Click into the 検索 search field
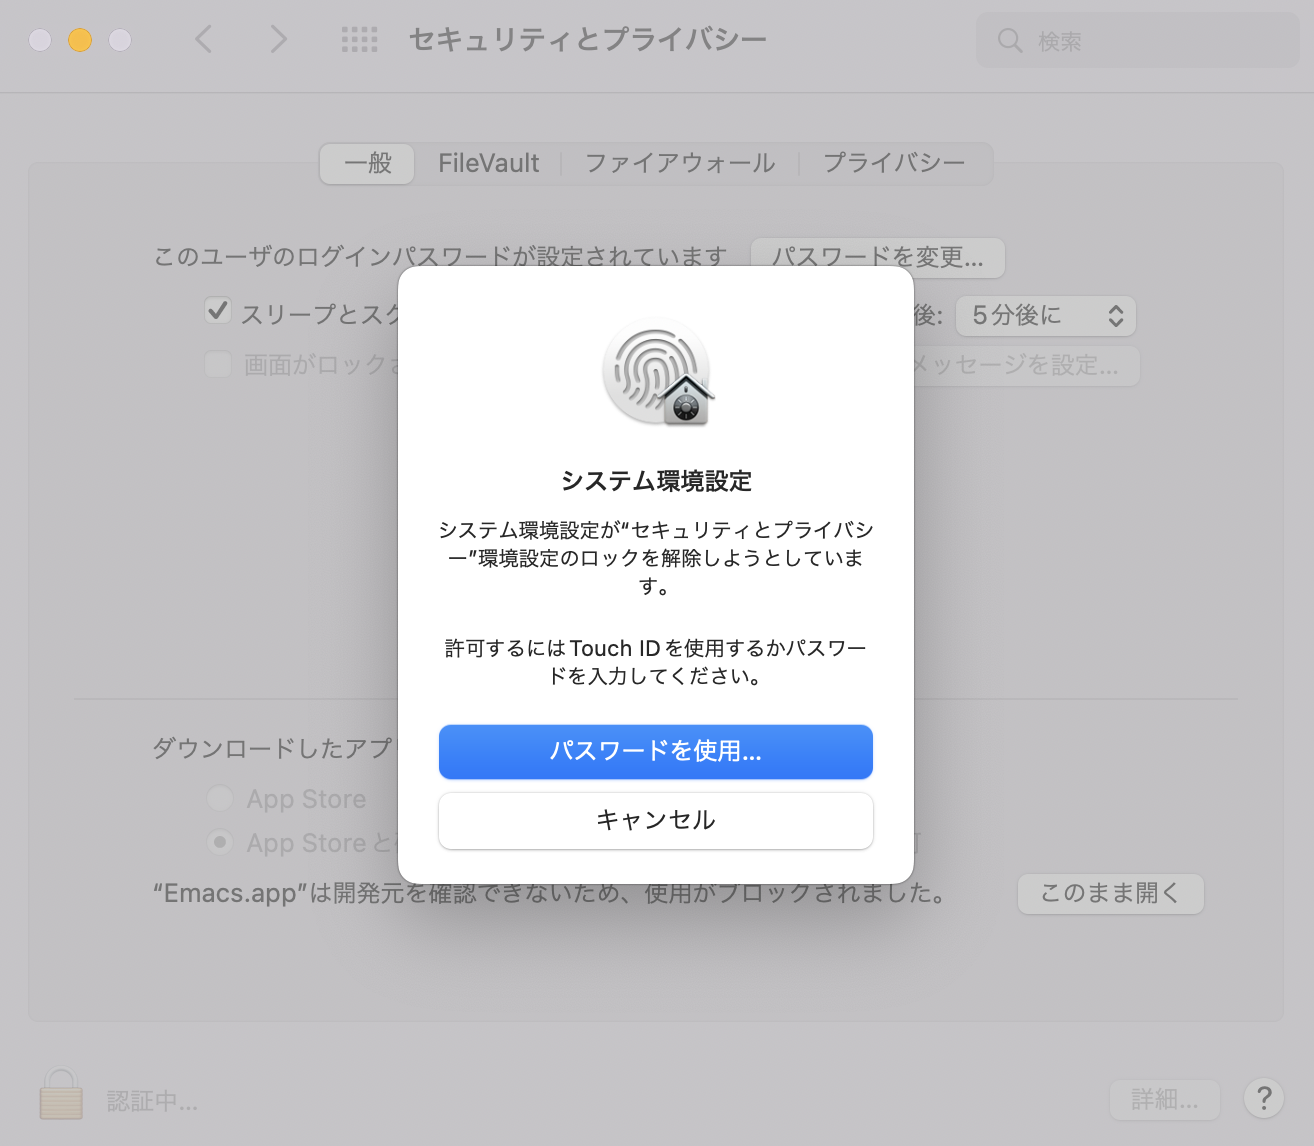This screenshot has height=1146, width=1314. (1137, 41)
